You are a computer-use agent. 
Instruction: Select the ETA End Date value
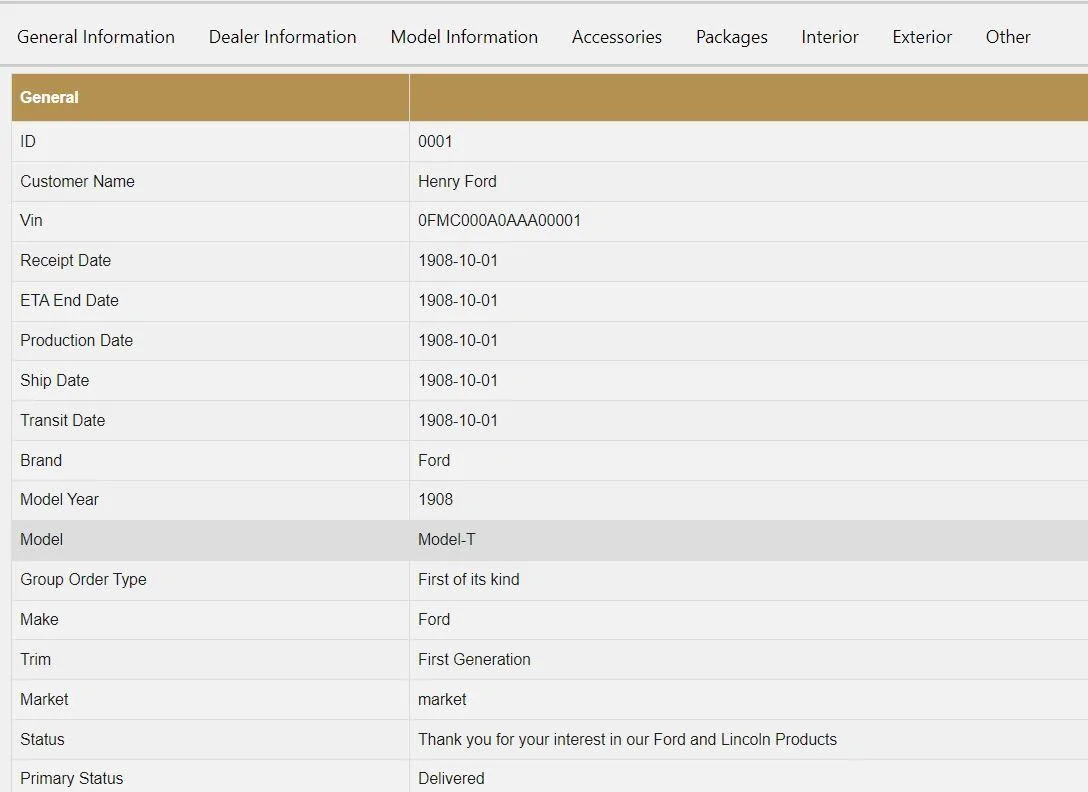coord(458,301)
